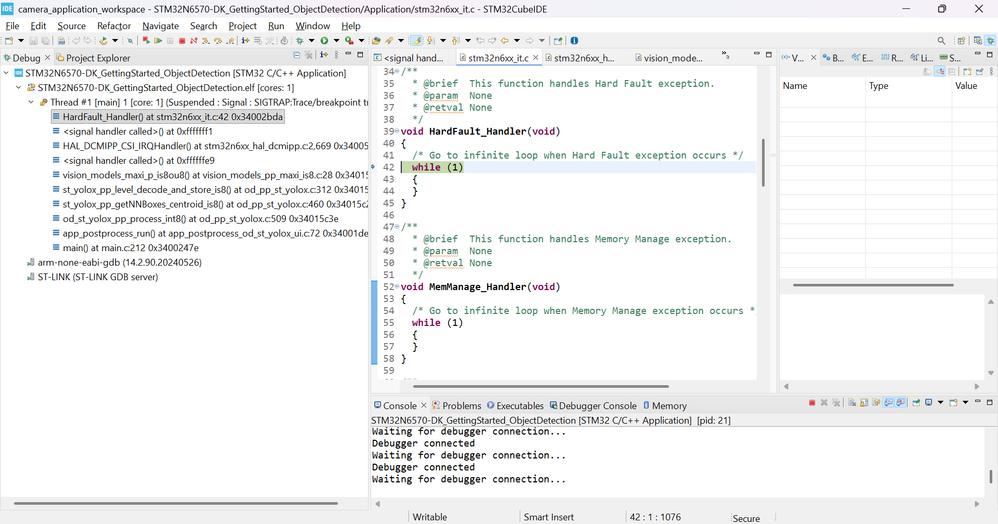Toggle Show Console on standard output change

point(888,403)
